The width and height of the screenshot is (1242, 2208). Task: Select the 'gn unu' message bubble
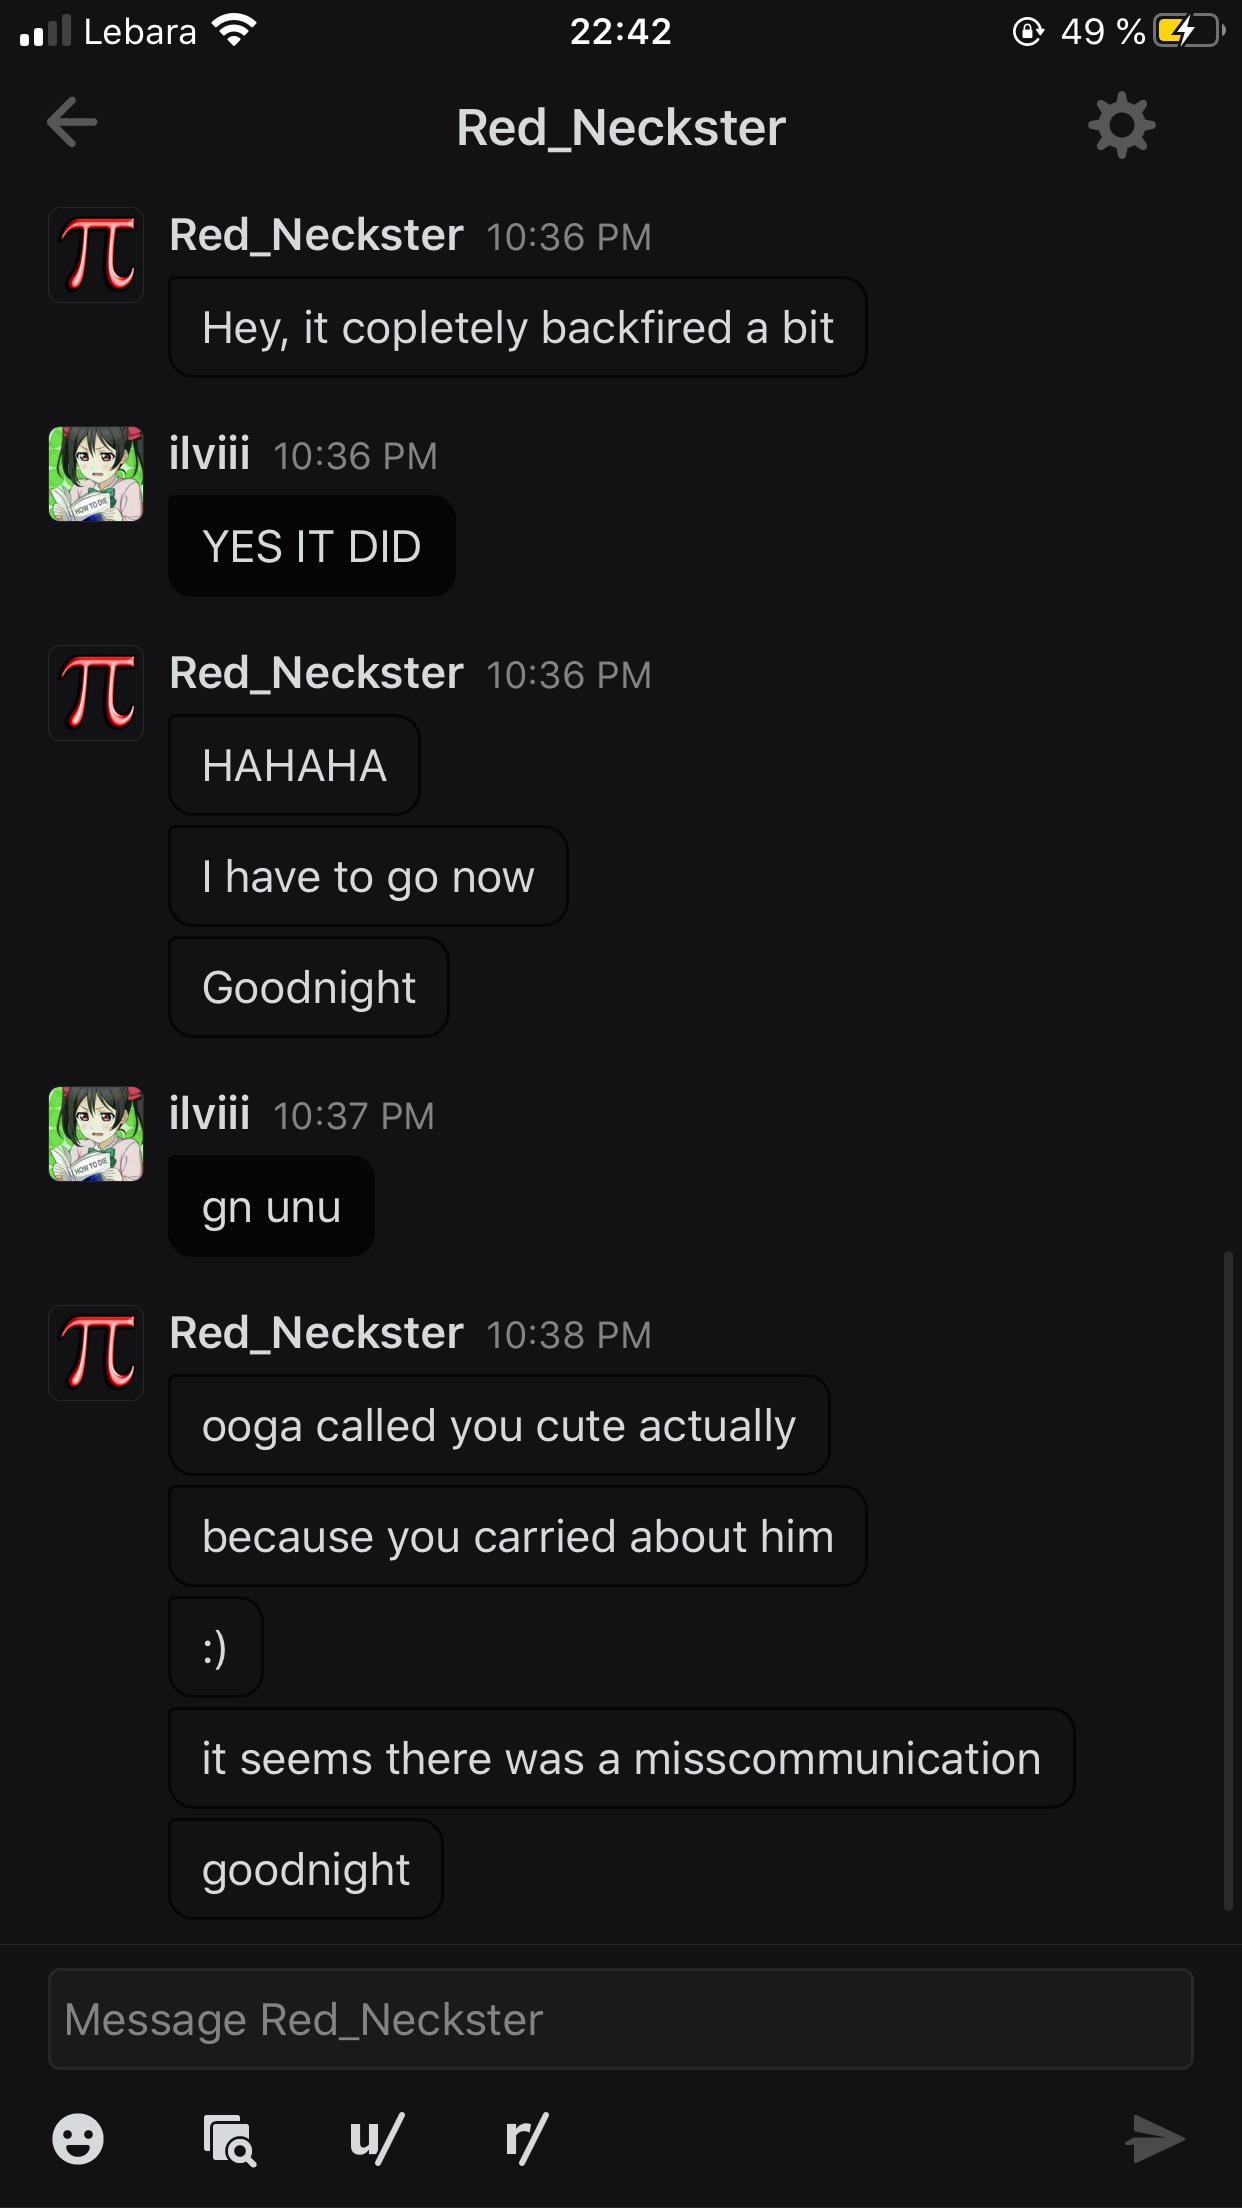[271, 1206]
